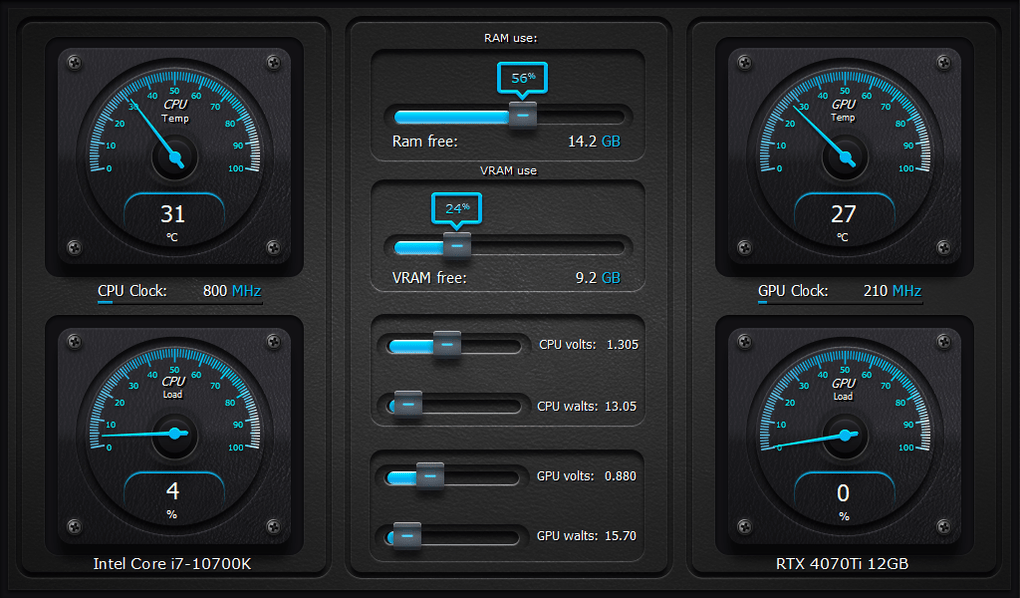This screenshot has height=598, width=1020.
Task: Click the 56% RAM use callout
Action: 522,77
